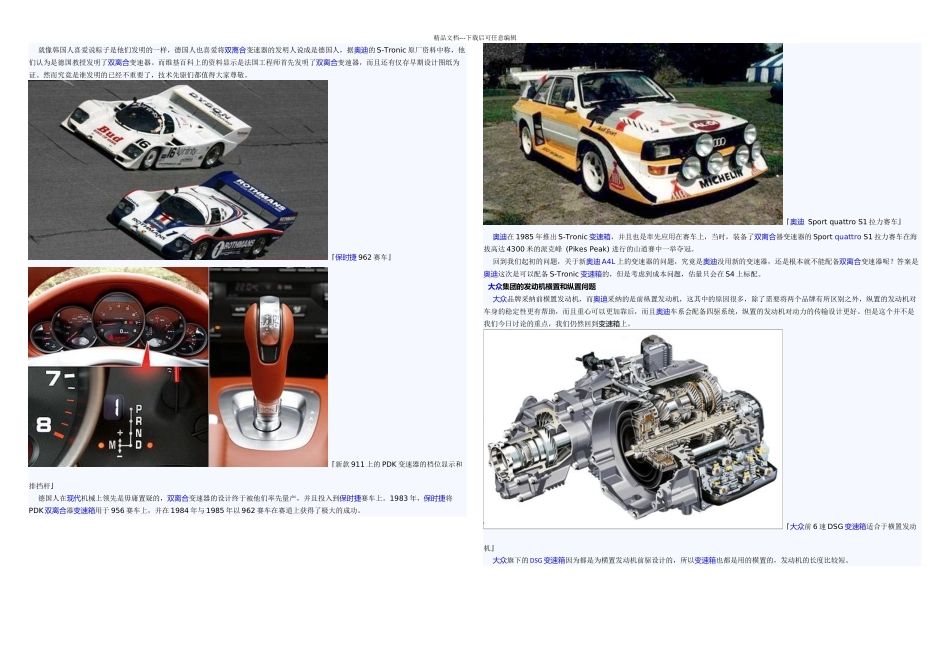This screenshot has width=950, height=672.
Task: Click the 变速箱 link after 1985年推出S-Tronic
Action: pyautogui.click(x=600, y=237)
